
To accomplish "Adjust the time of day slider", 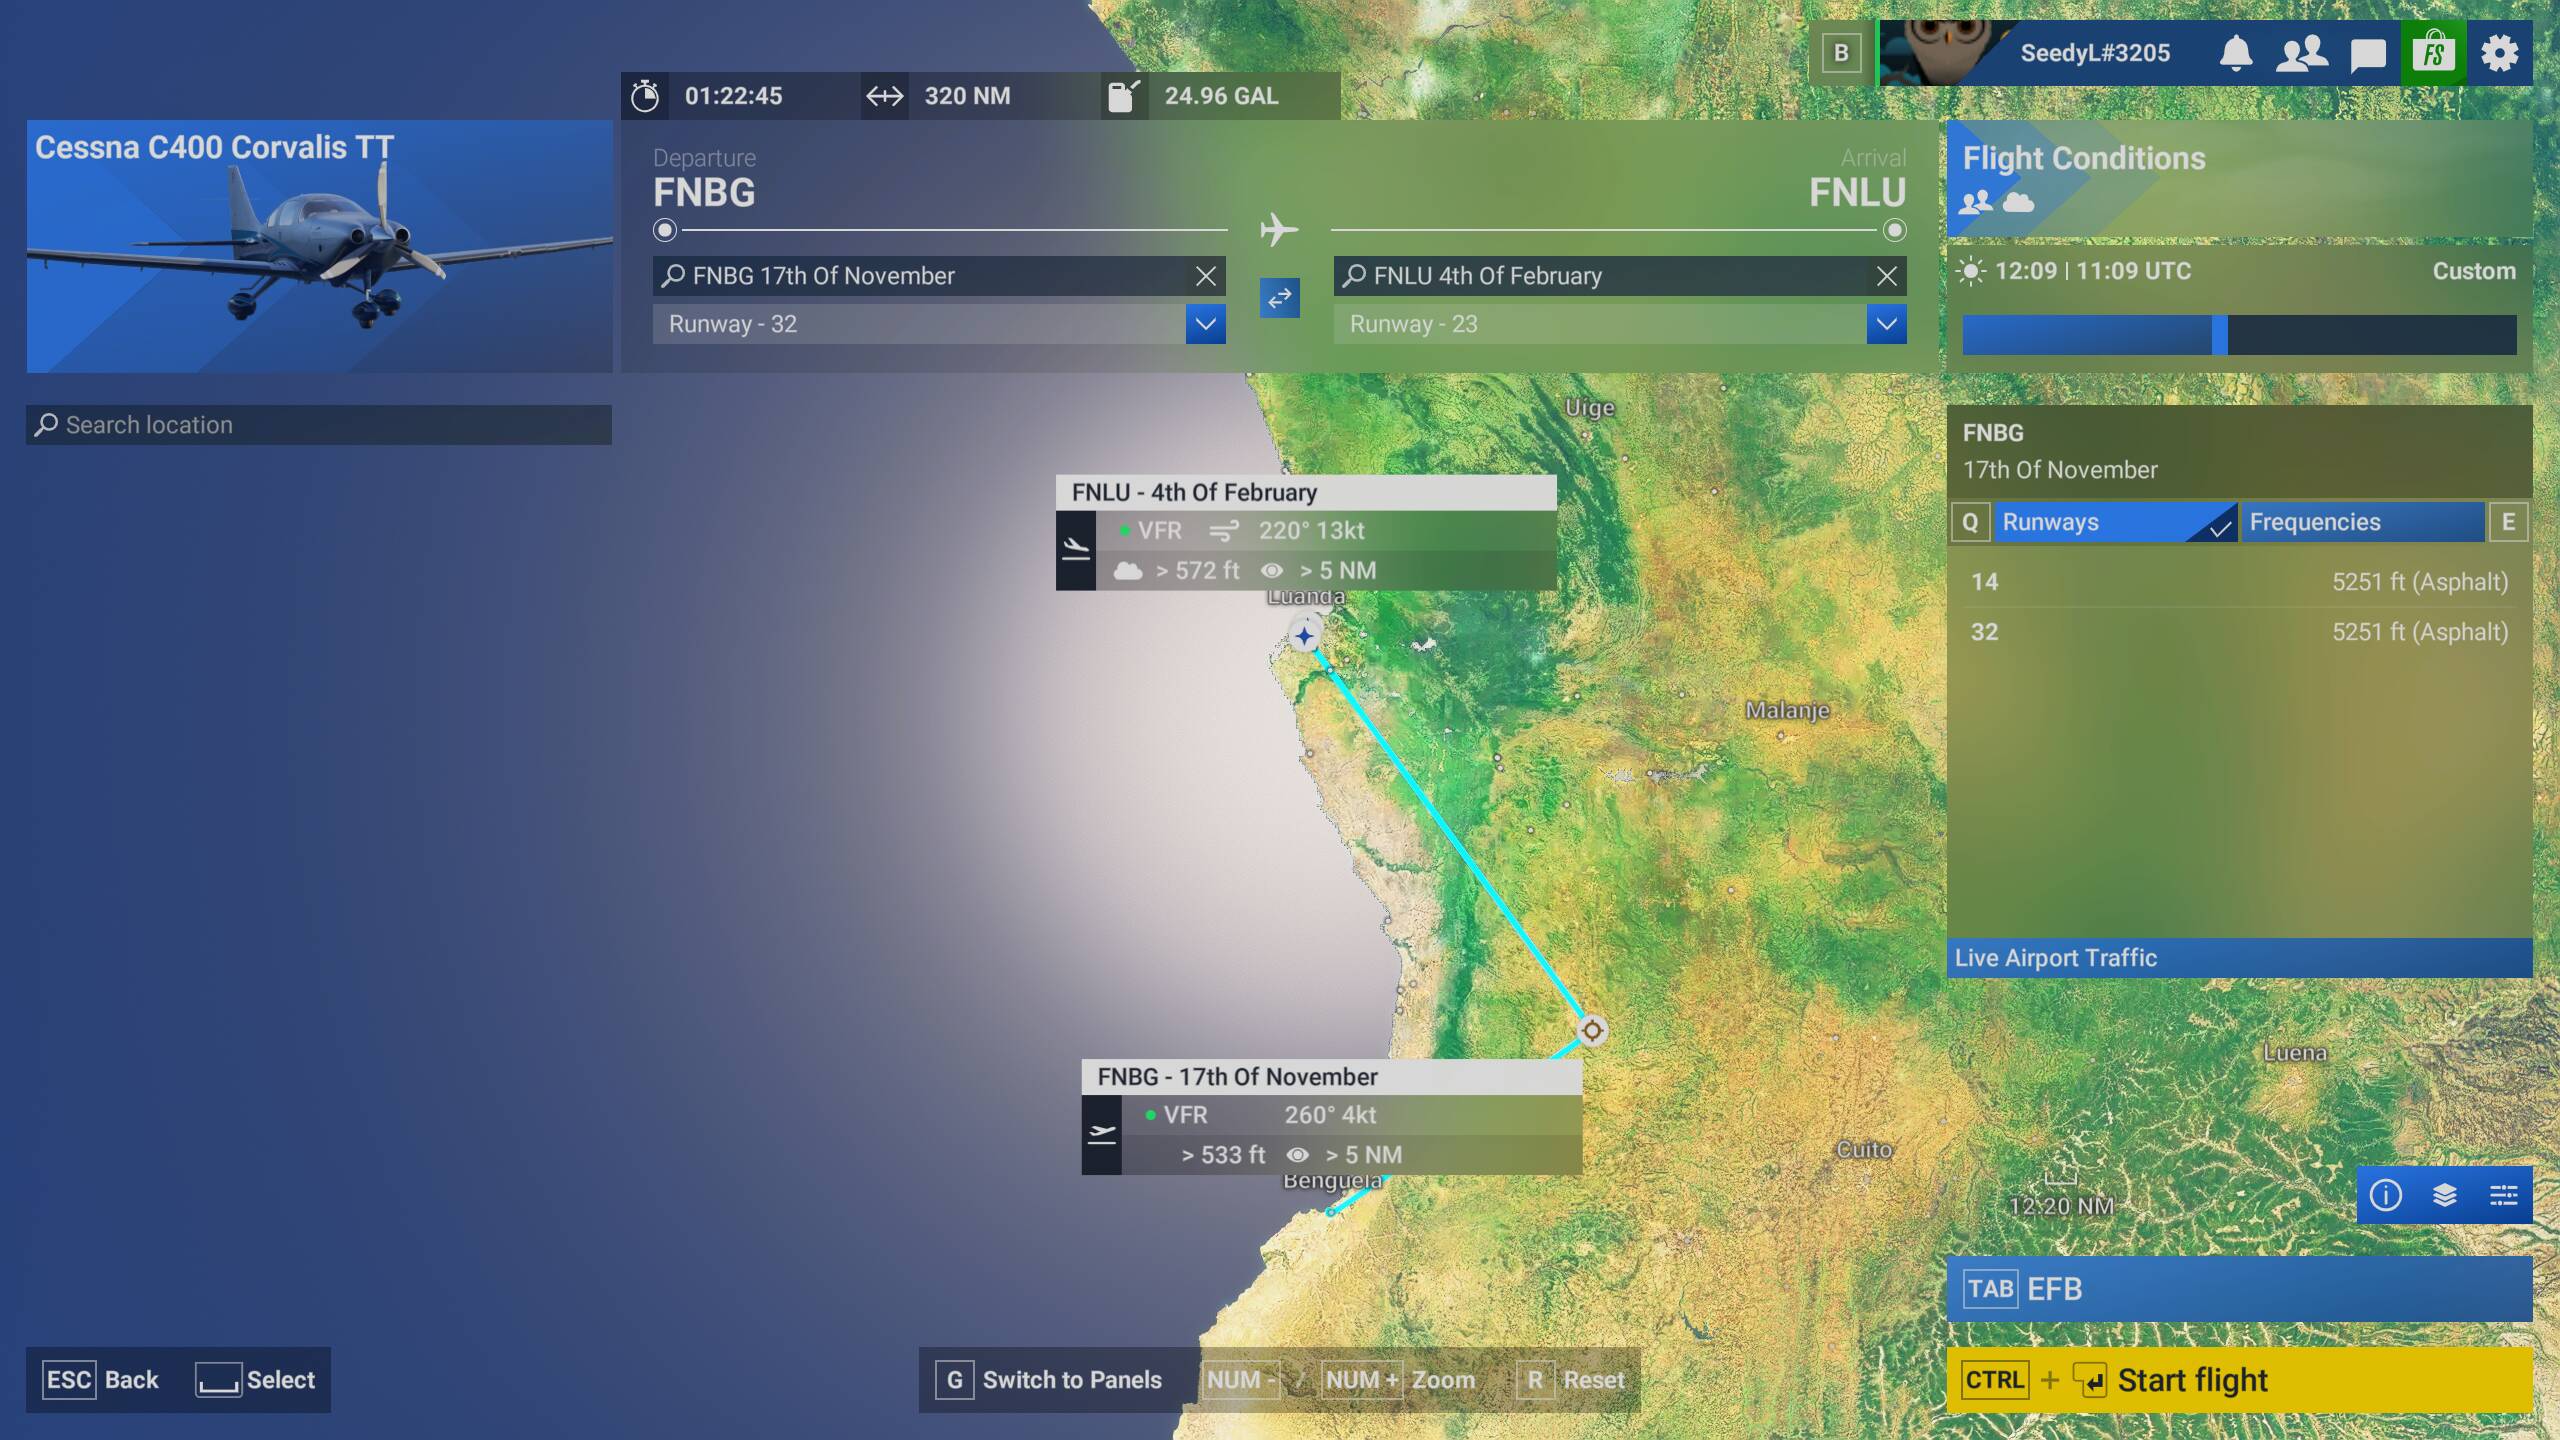I will [x=2219, y=335].
